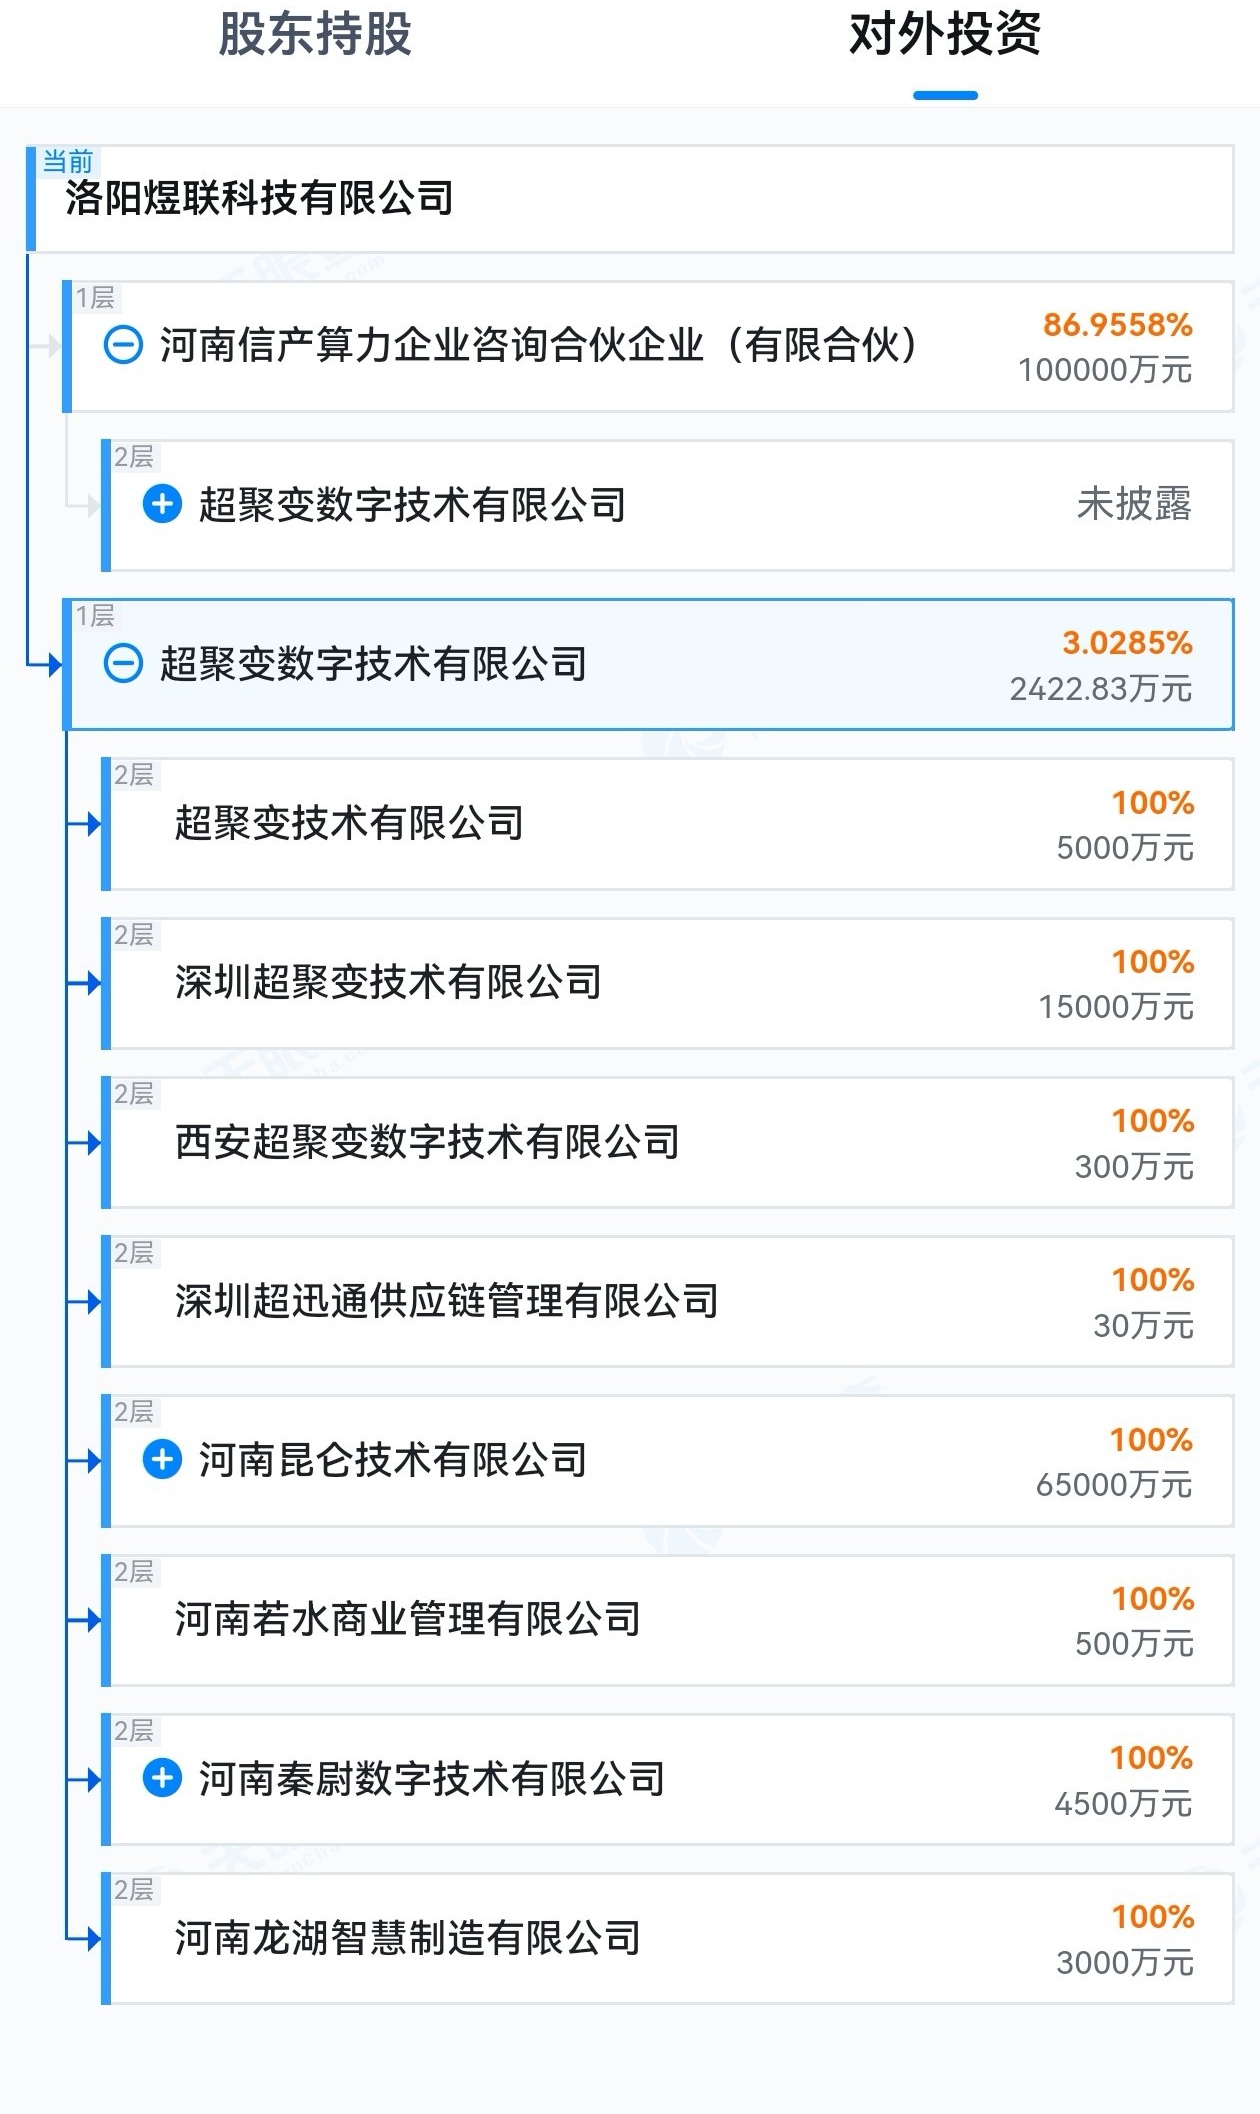The height and width of the screenshot is (2114, 1260).
Task: Open 超聚变技术有限公司 details
Action: [349, 823]
